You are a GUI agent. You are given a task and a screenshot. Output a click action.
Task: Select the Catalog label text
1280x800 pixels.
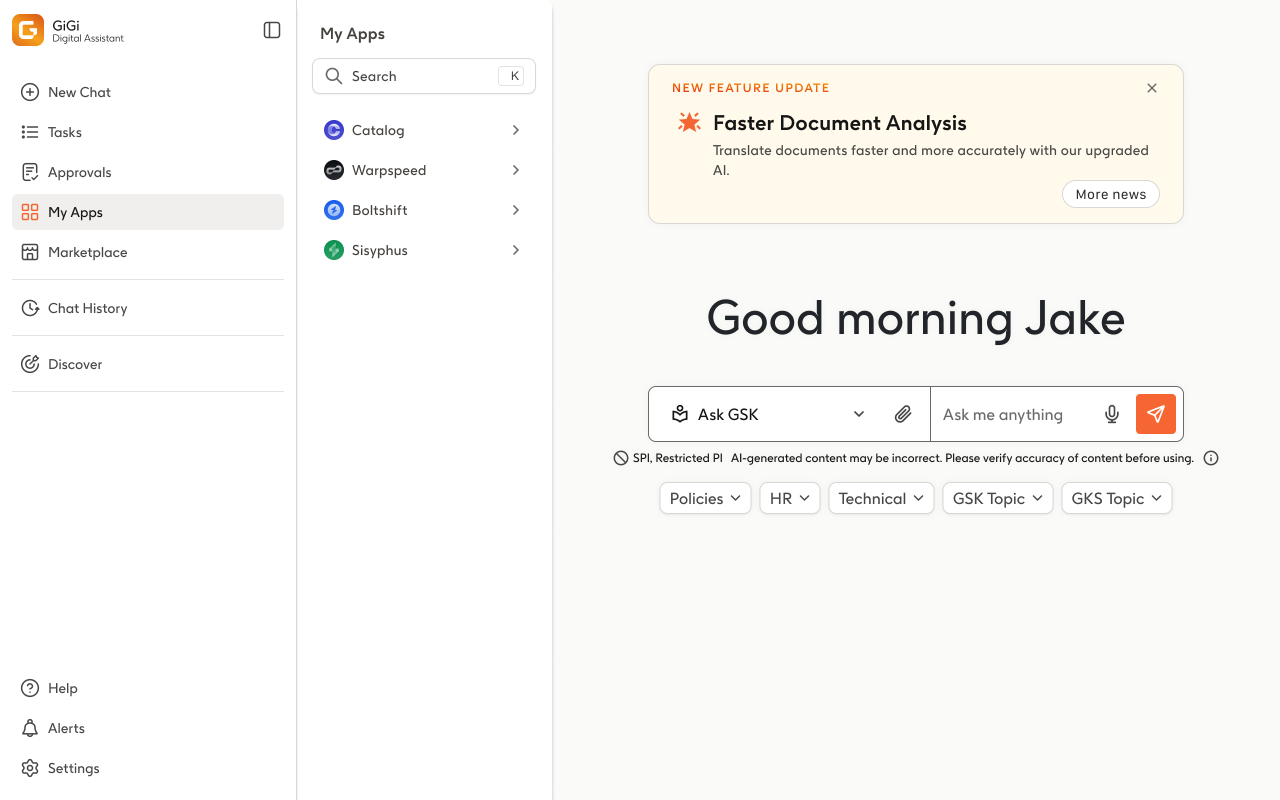click(378, 130)
